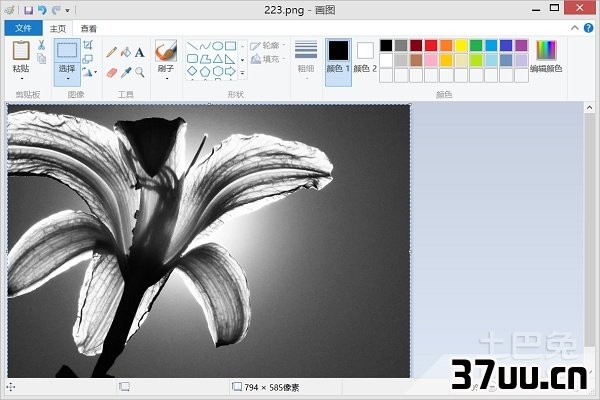Image resolution: width=600 pixels, height=400 pixels.
Task: Pick the orange color swatch
Action: tap(446, 45)
